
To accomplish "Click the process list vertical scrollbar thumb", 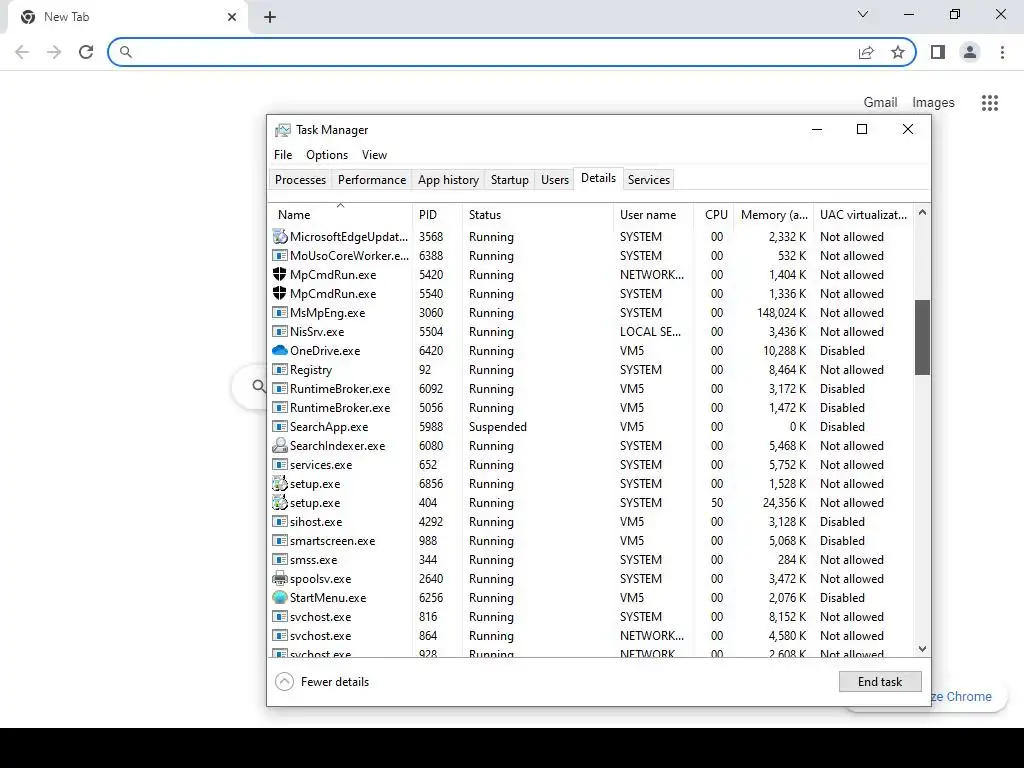I will (x=922, y=338).
